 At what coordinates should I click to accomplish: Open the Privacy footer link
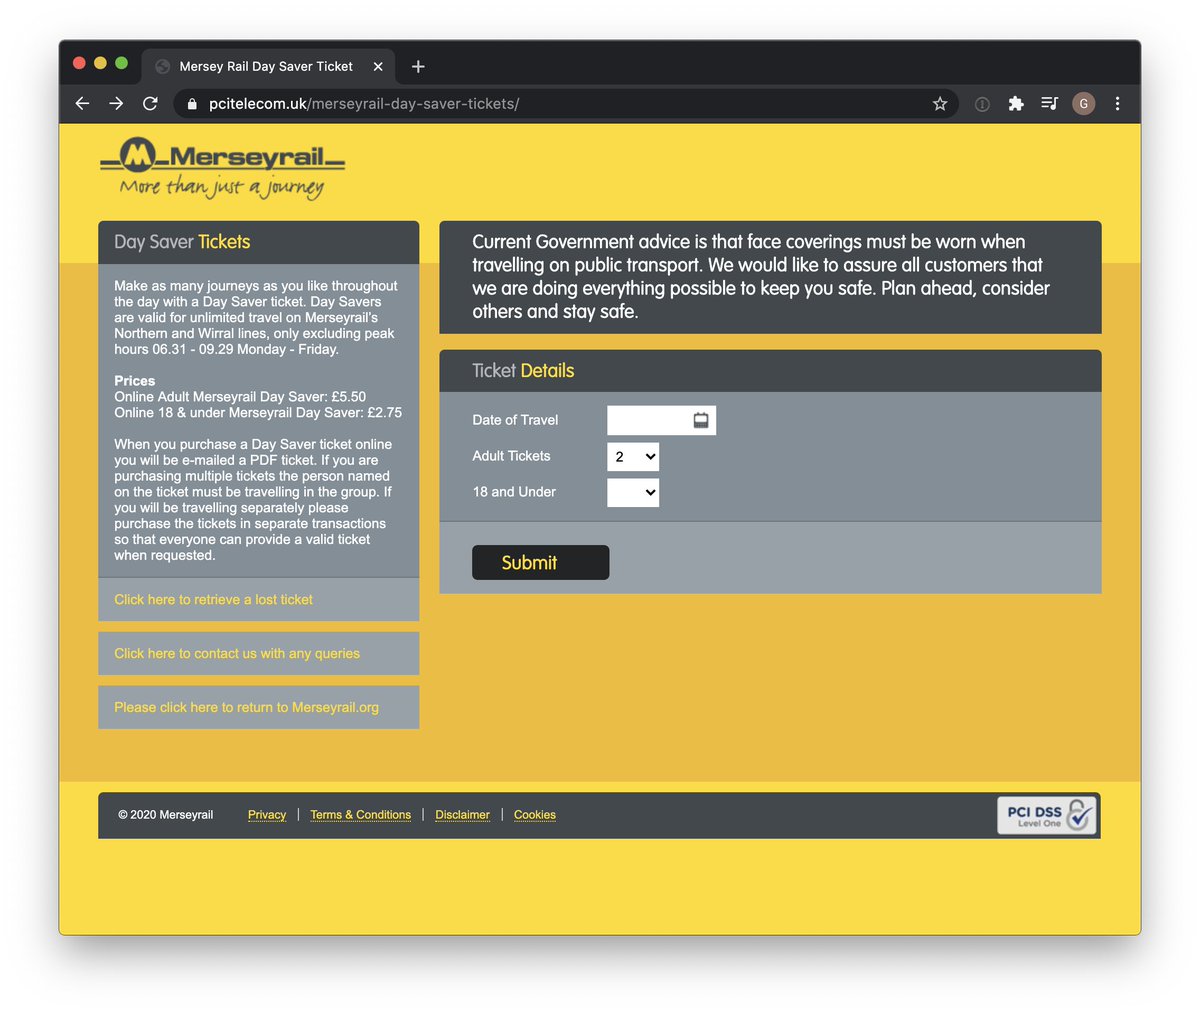coord(267,815)
